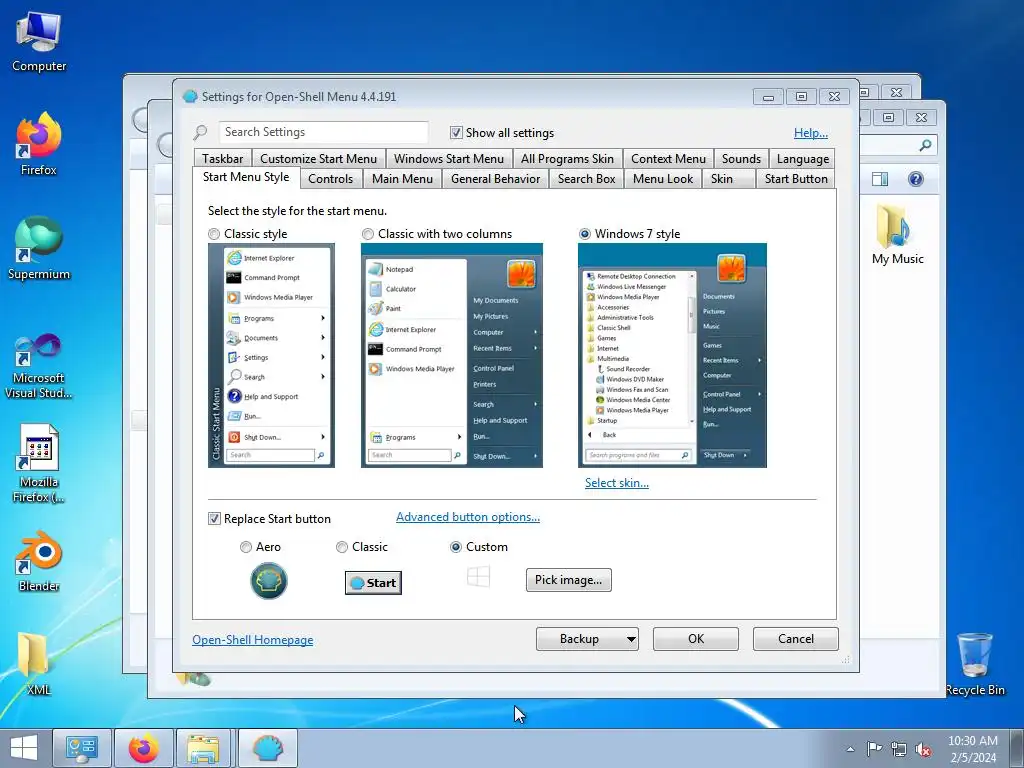Open Advanced button options... link

click(468, 517)
